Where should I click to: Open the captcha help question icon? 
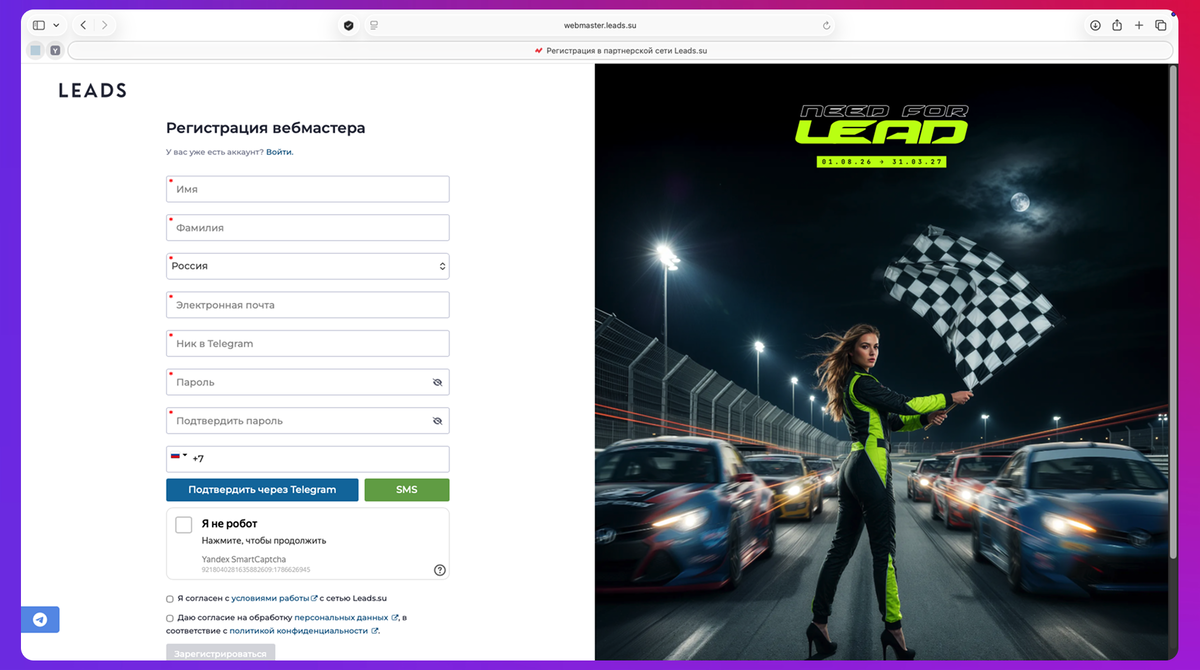click(440, 570)
